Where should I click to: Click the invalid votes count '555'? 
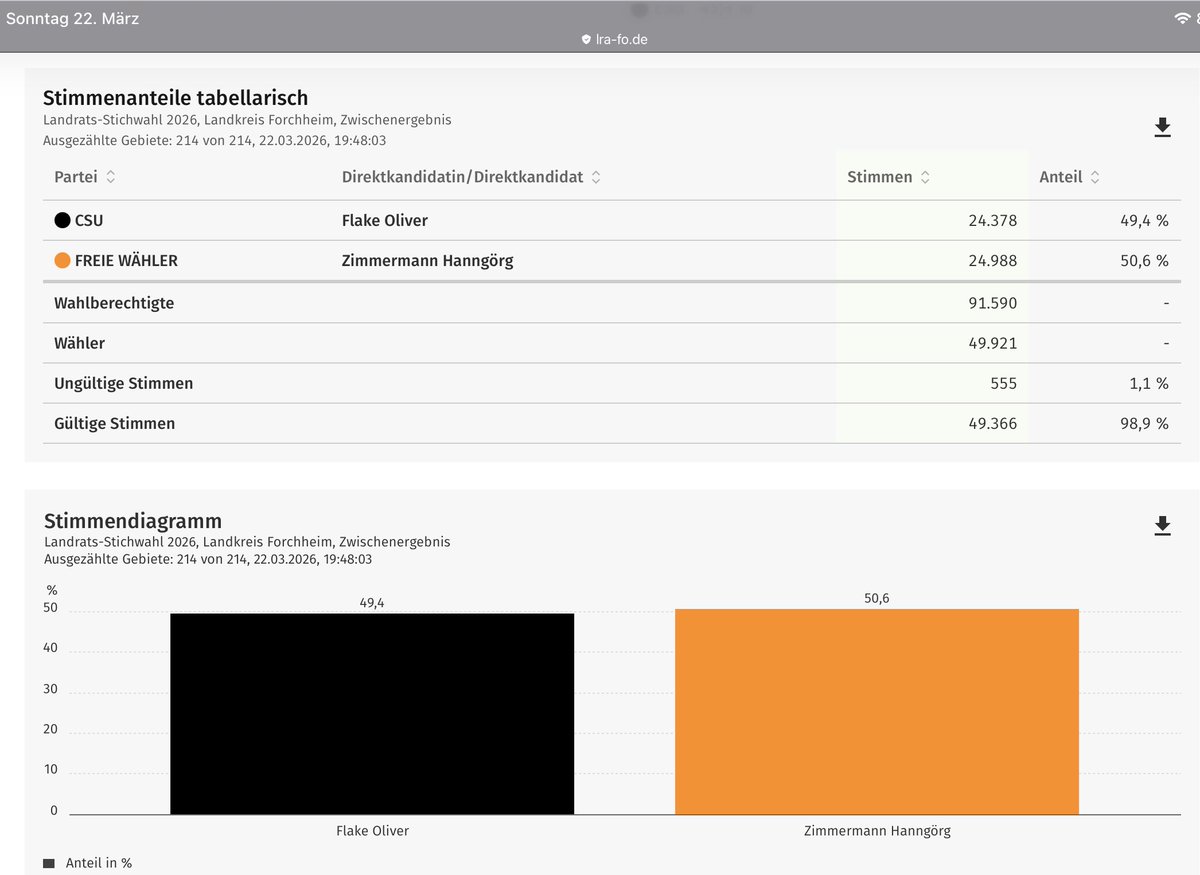(x=1004, y=383)
